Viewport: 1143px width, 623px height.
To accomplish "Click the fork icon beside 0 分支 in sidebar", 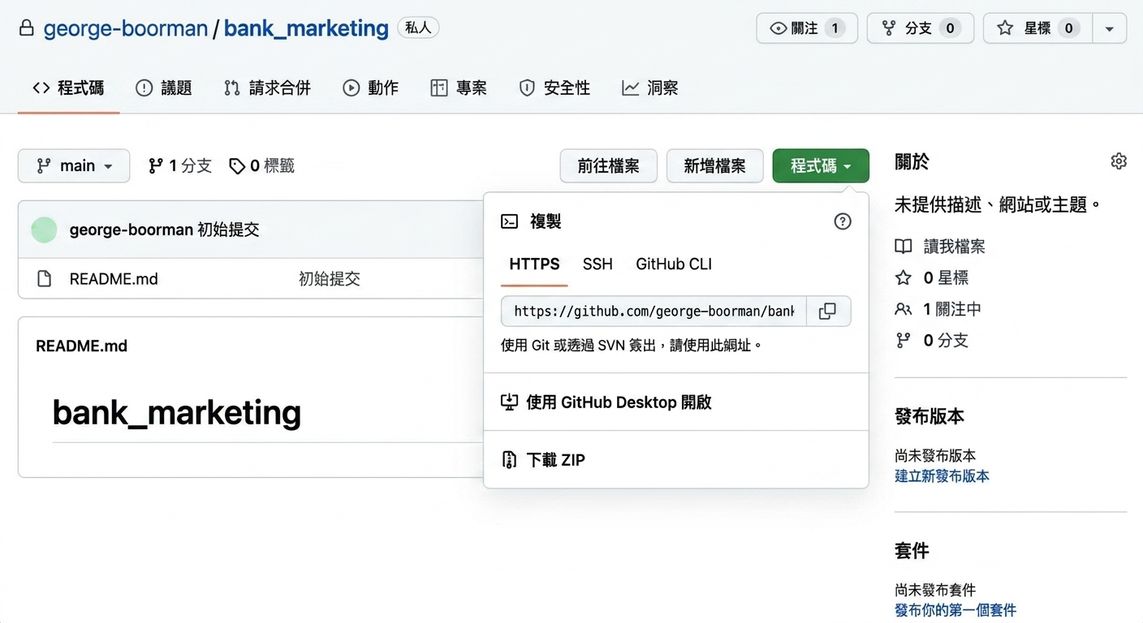I will [x=903, y=340].
